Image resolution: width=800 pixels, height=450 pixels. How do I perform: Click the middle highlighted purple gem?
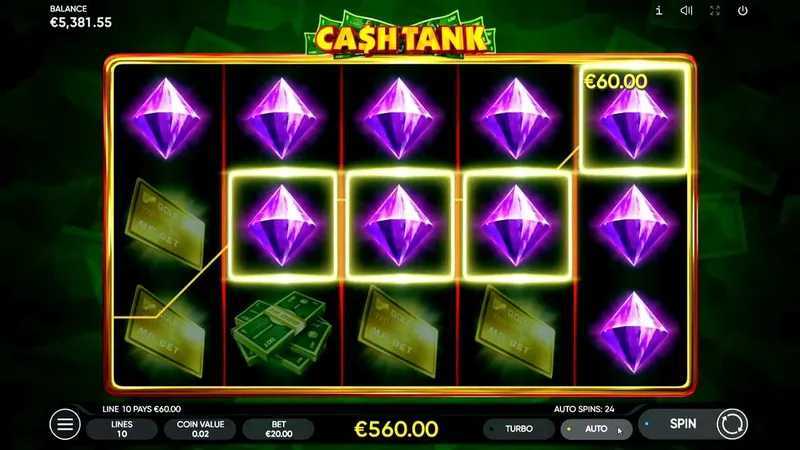[400, 226]
